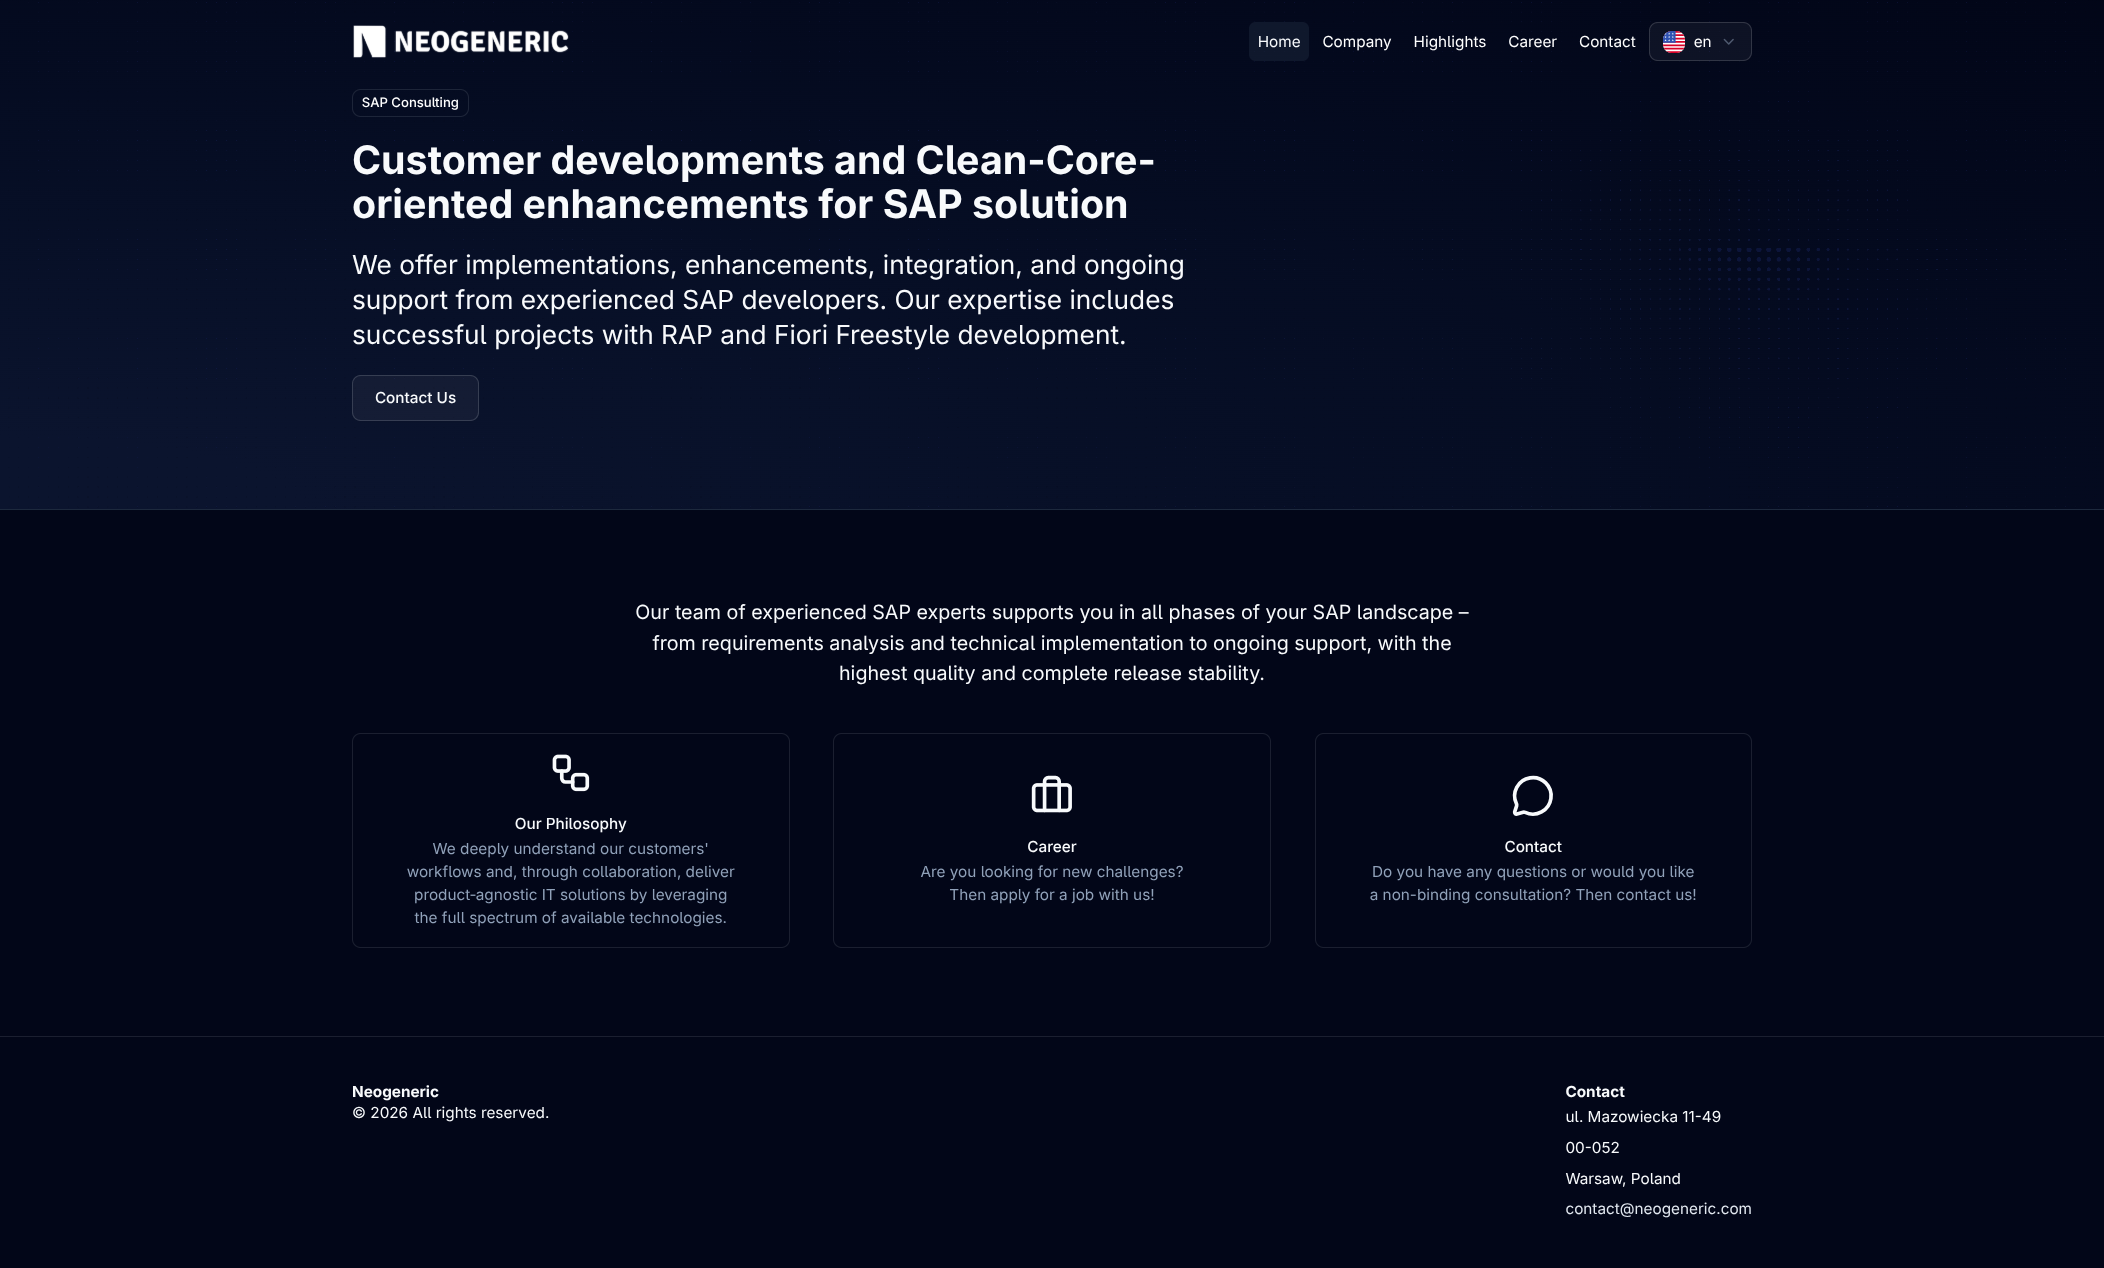The width and height of the screenshot is (2104, 1268).
Task: Open the Contact navigation item
Action: pos(1606,42)
